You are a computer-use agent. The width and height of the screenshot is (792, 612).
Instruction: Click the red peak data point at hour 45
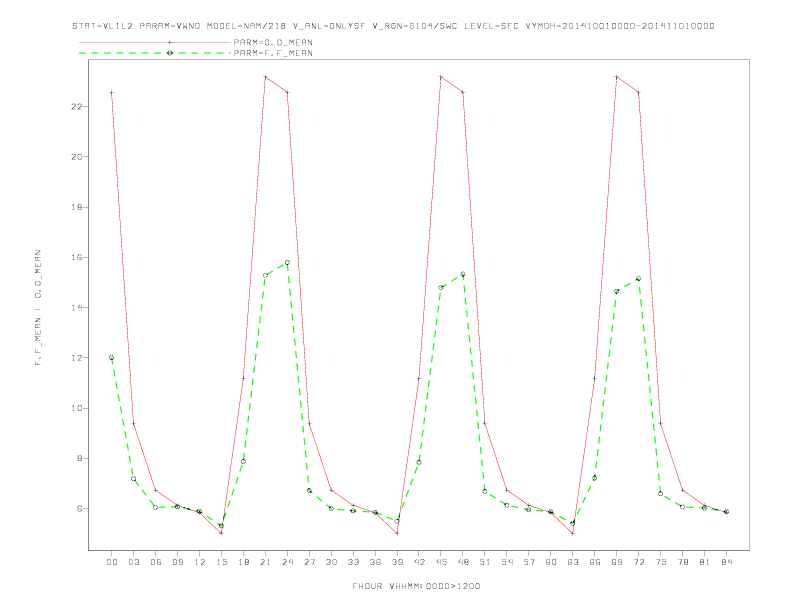click(441, 77)
